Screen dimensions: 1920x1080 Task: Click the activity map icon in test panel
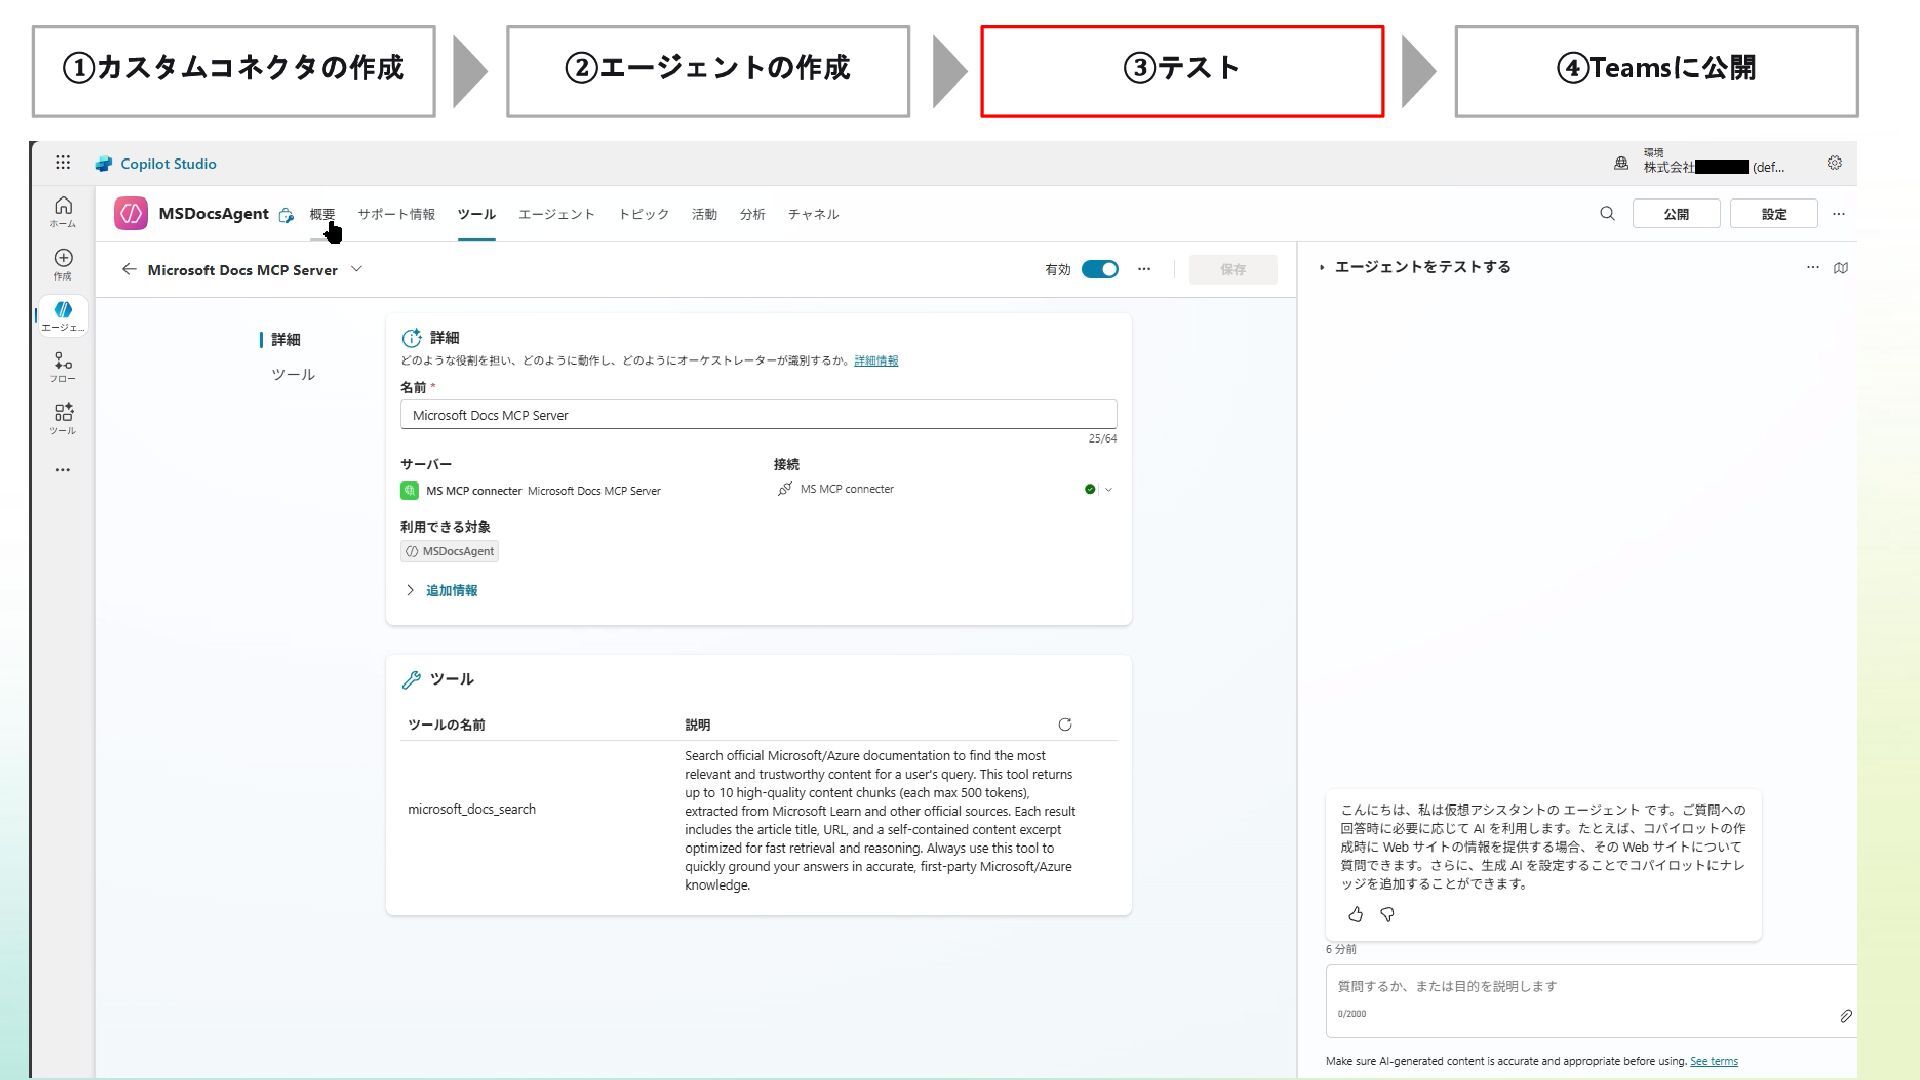click(1841, 267)
